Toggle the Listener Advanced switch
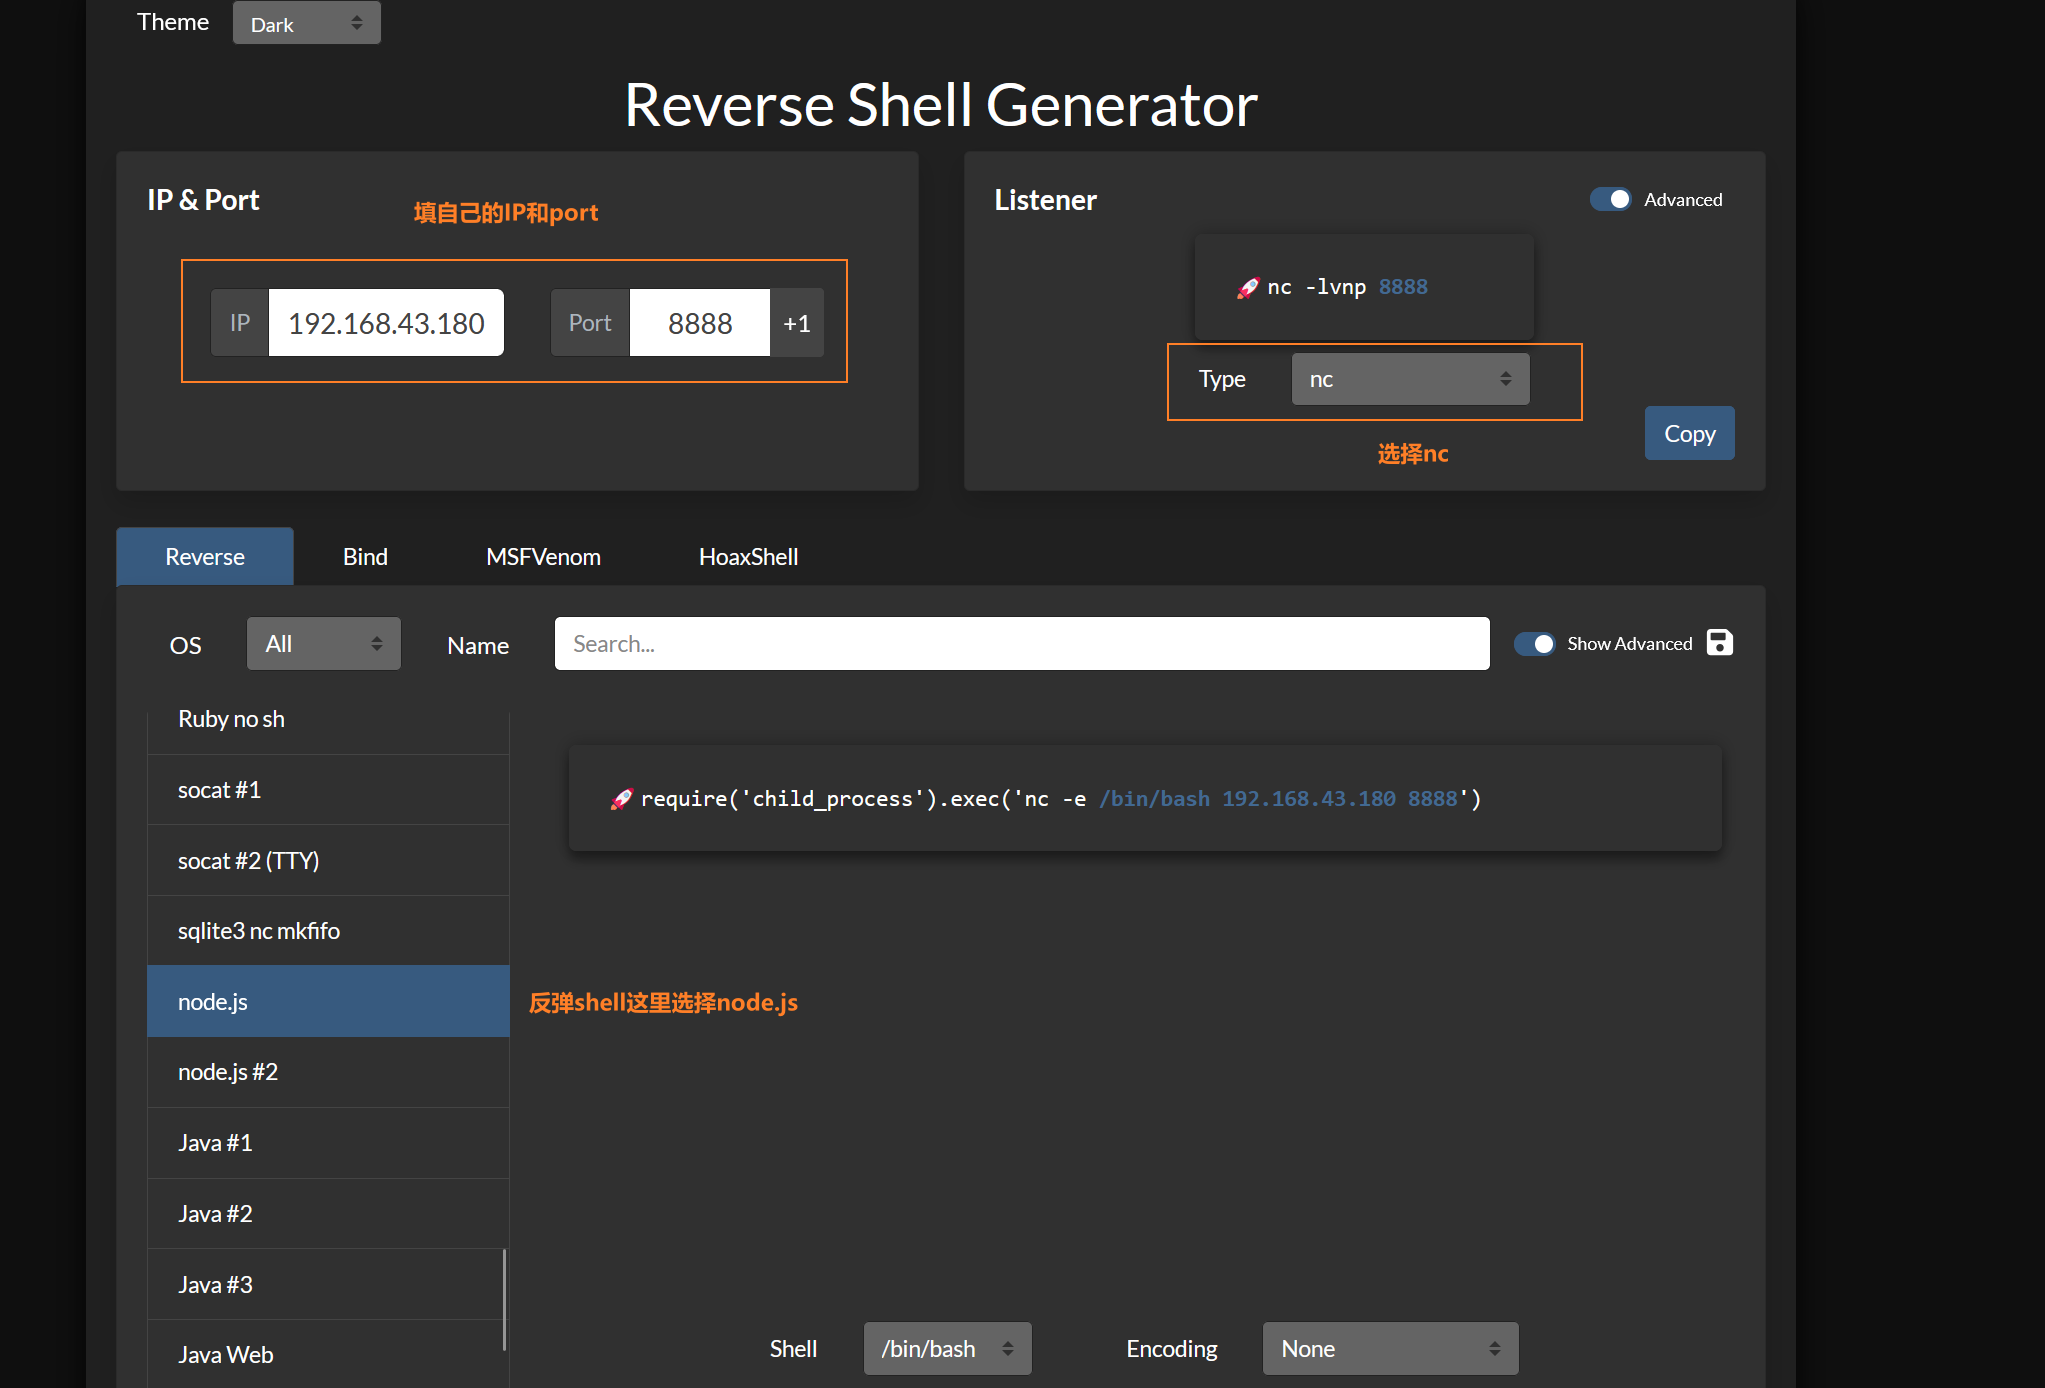 (x=1610, y=199)
